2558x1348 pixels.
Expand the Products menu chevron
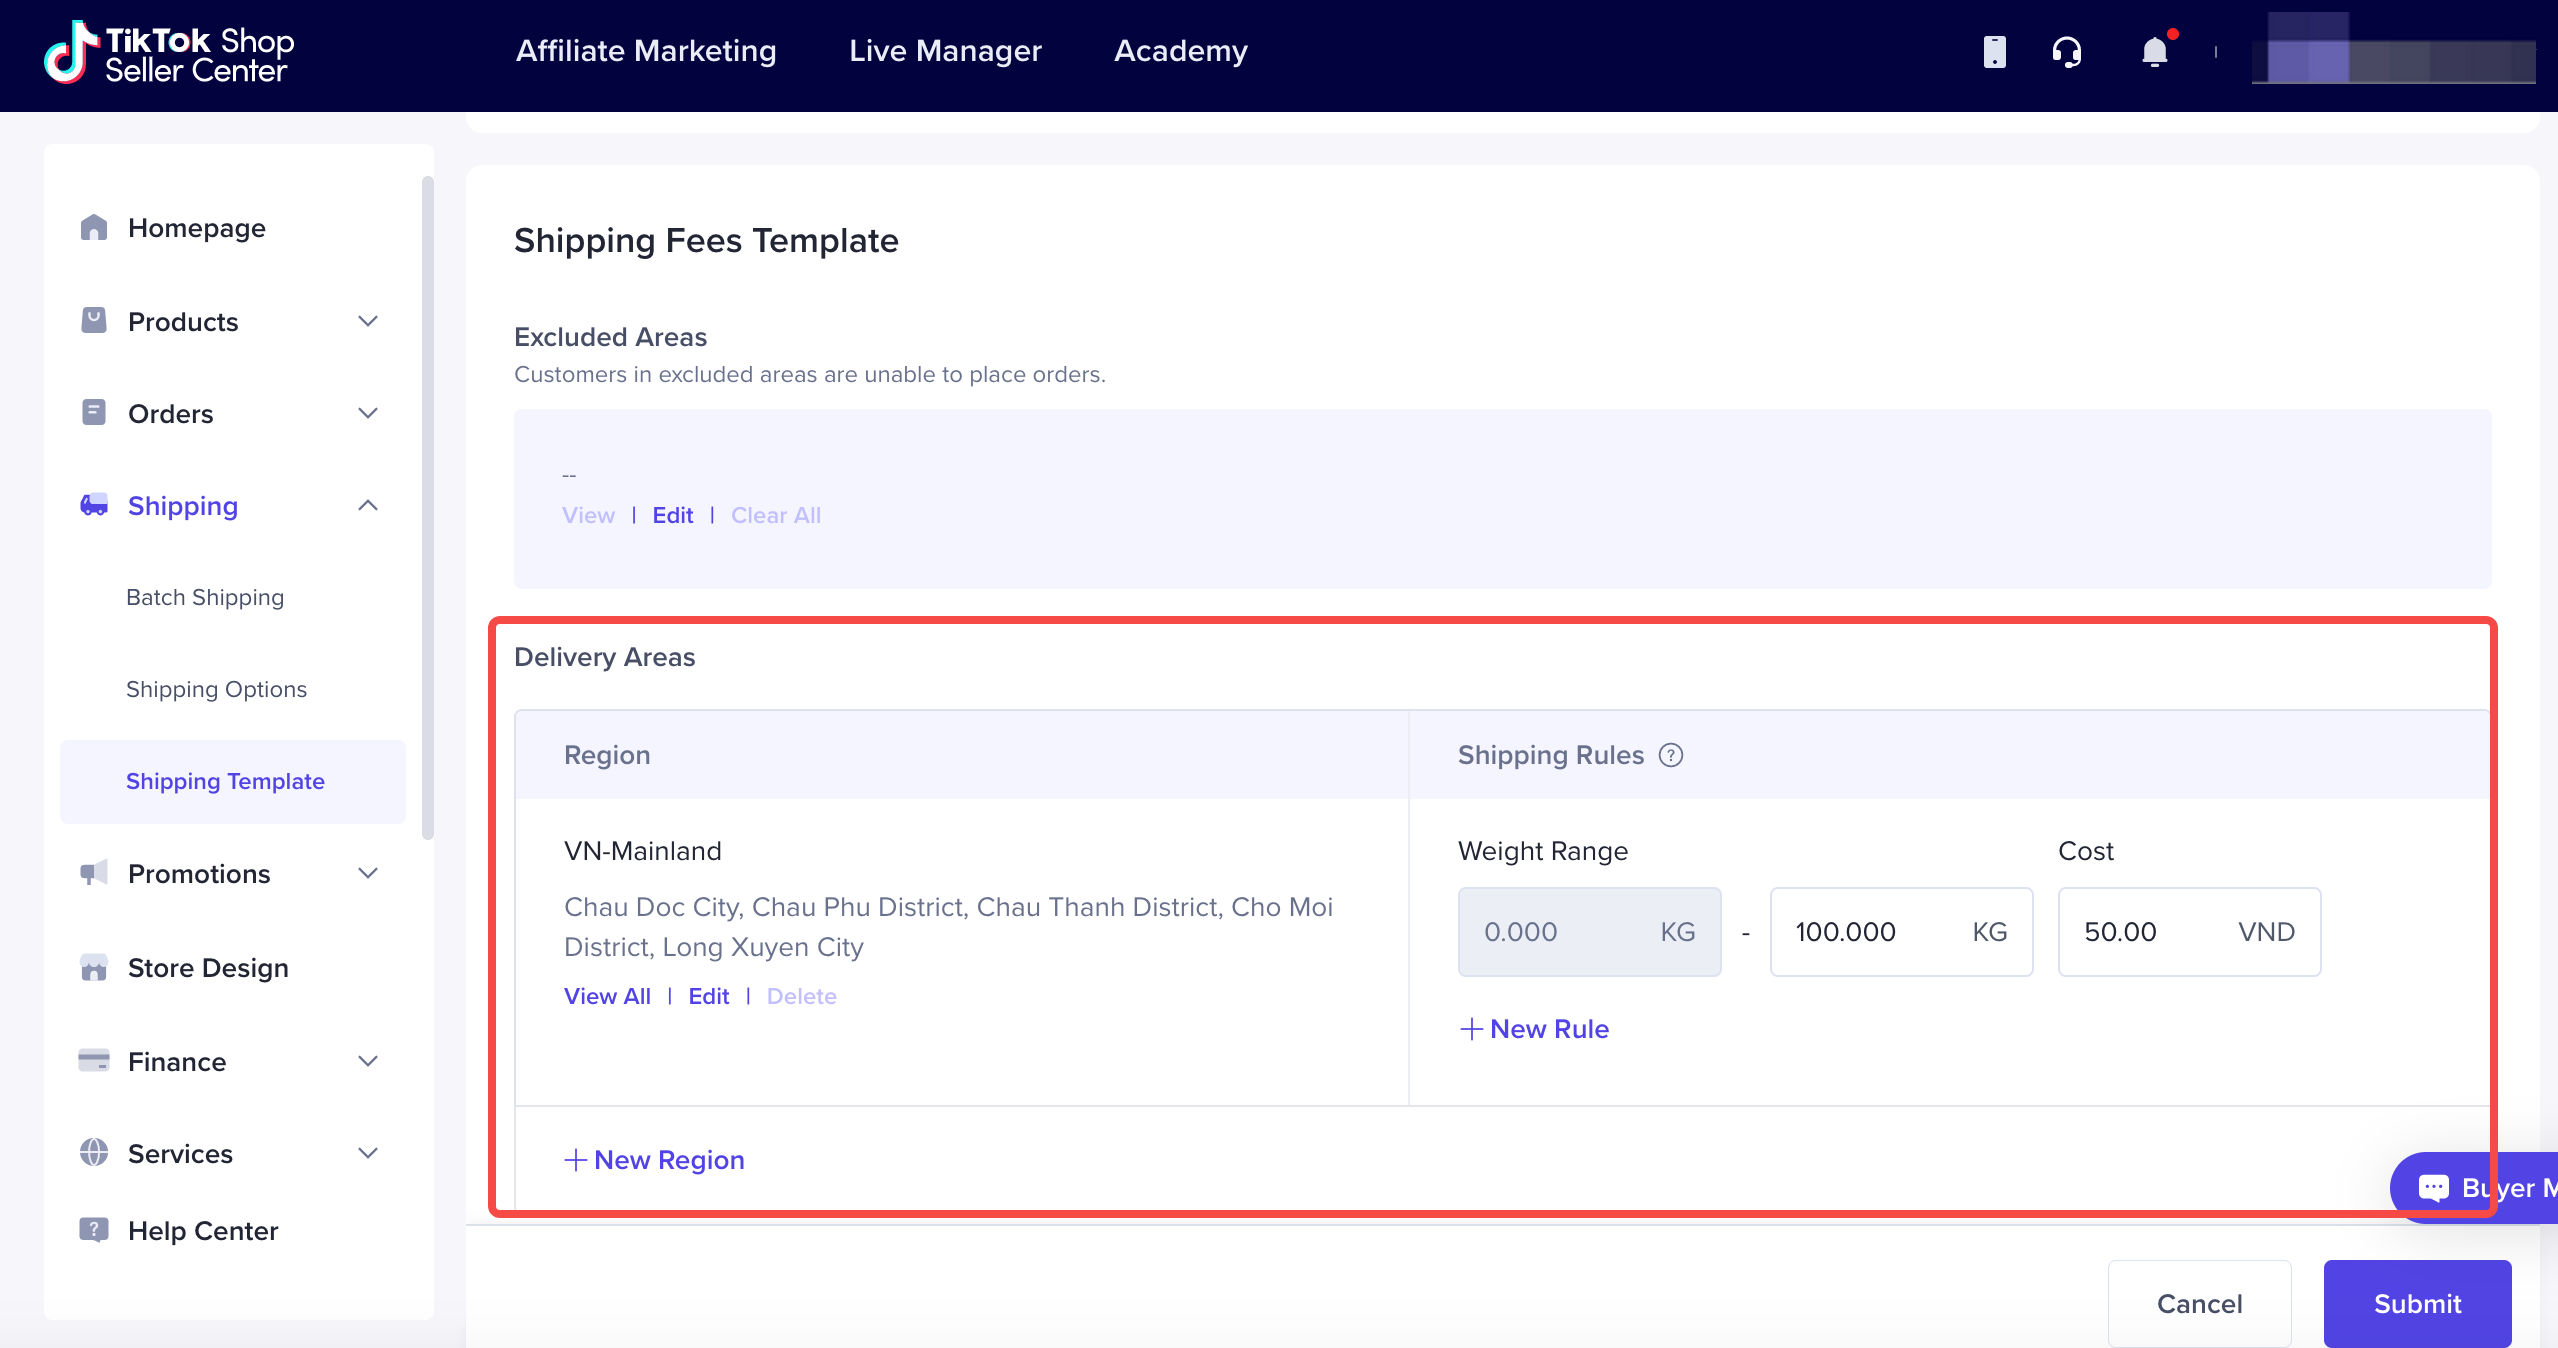point(368,321)
